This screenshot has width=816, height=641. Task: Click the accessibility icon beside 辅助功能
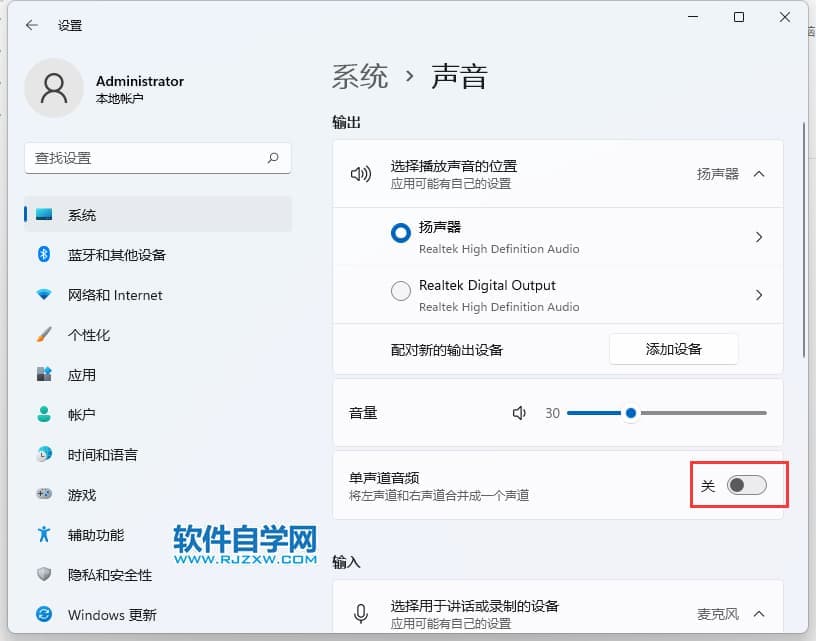(x=44, y=535)
